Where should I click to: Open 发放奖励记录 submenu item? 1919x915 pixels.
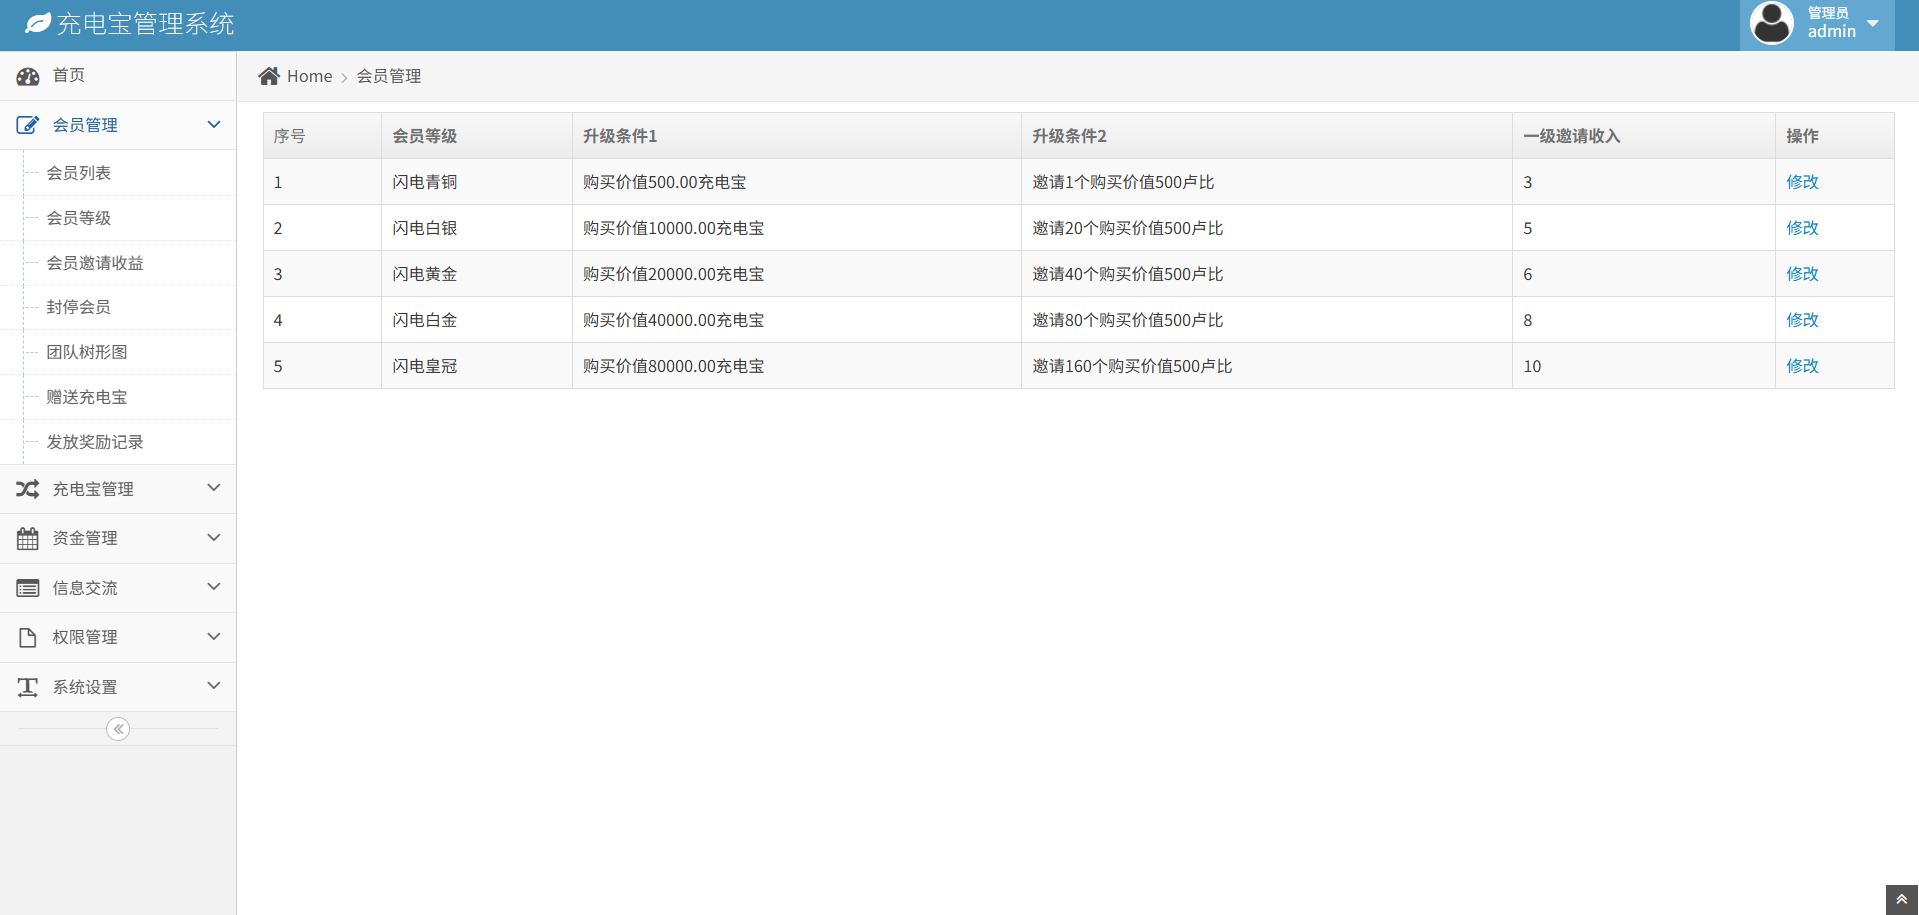click(95, 442)
